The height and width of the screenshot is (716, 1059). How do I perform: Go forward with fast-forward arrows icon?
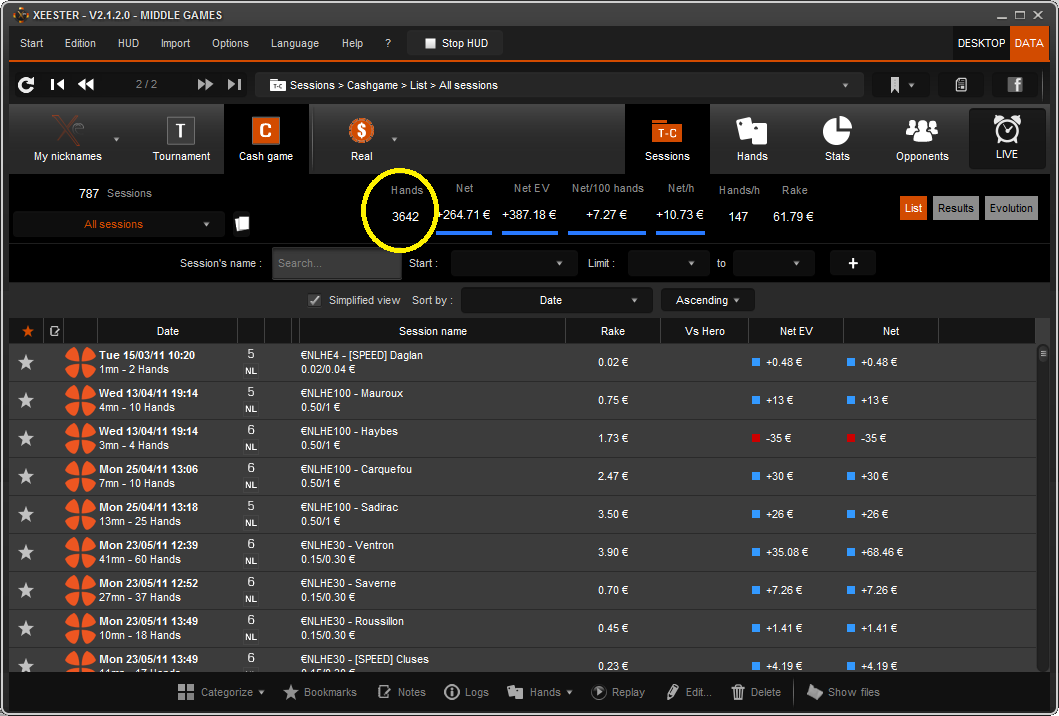tap(205, 84)
